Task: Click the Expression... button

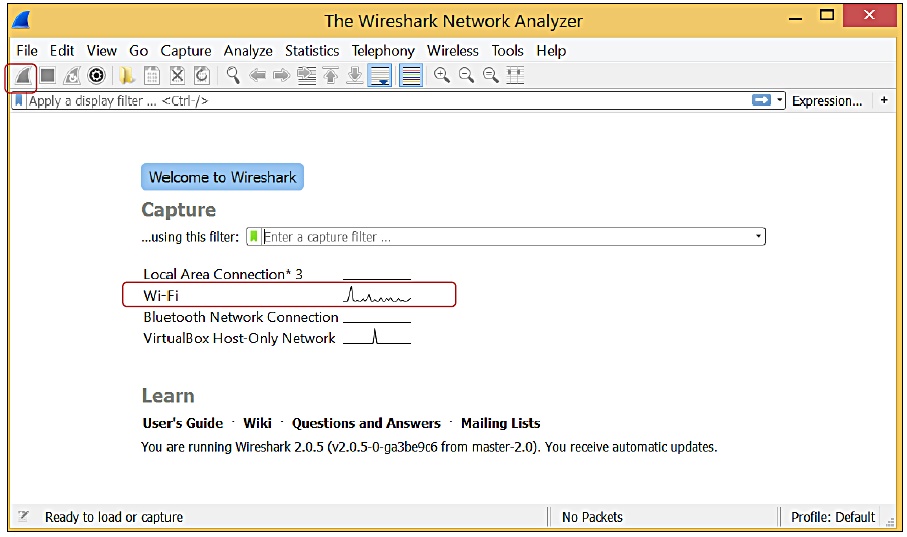Action: (x=826, y=101)
